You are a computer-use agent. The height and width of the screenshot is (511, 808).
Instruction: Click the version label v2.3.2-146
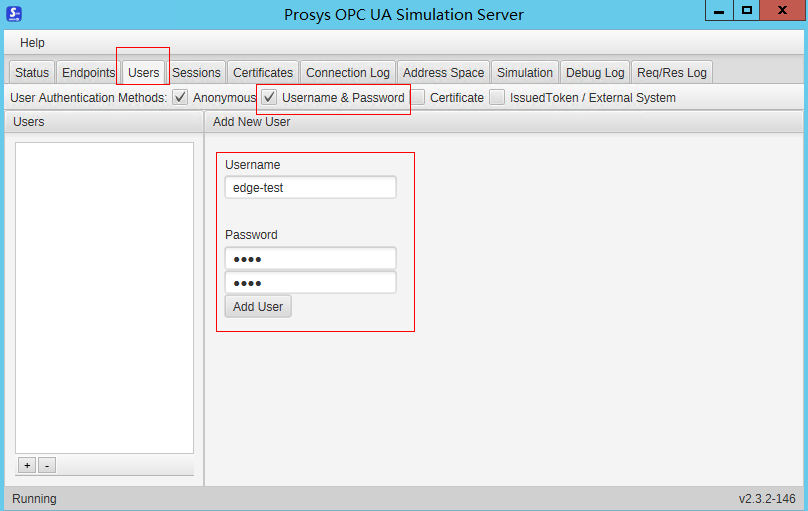click(767, 499)
